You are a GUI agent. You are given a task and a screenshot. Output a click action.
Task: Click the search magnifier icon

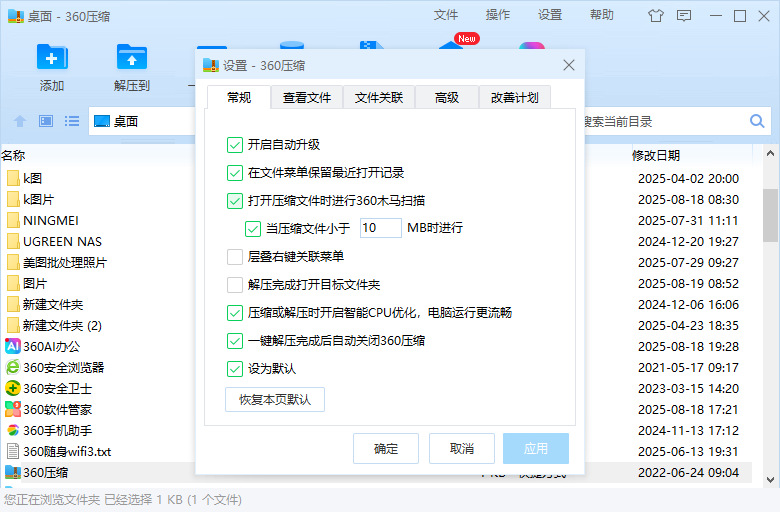click(757, 121)
